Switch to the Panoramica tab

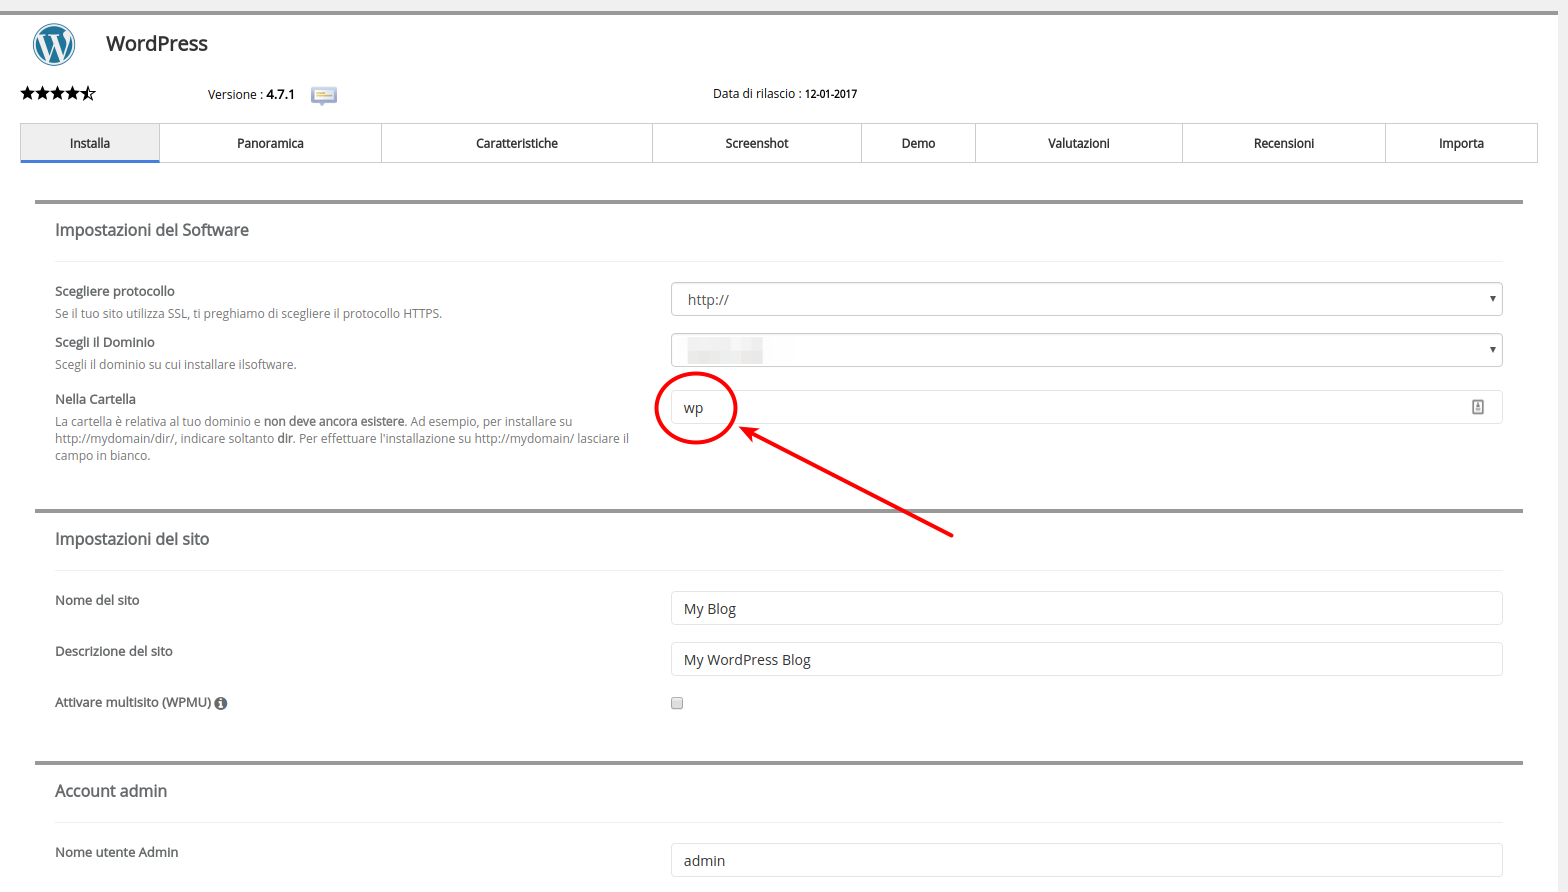[x=271, y=143]
